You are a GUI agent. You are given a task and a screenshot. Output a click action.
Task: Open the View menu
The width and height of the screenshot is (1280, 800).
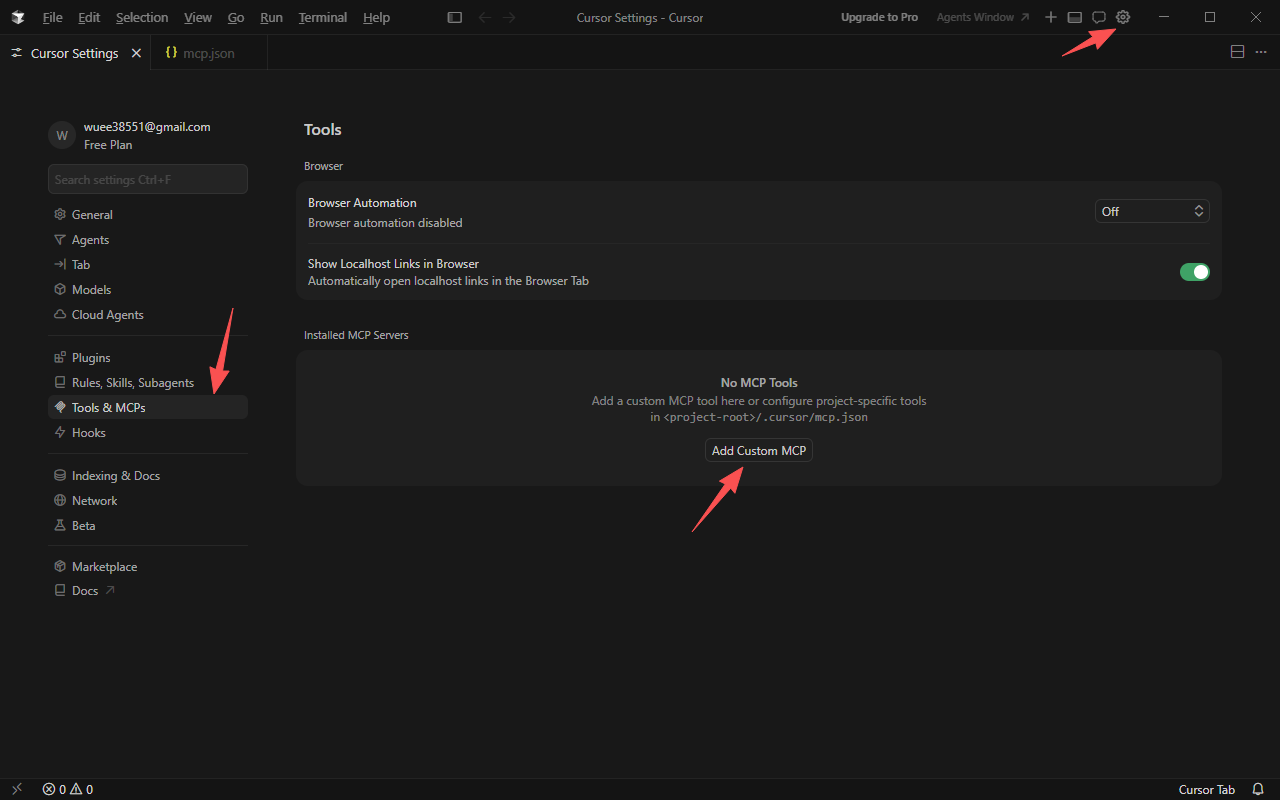click(x=198, y=17)
